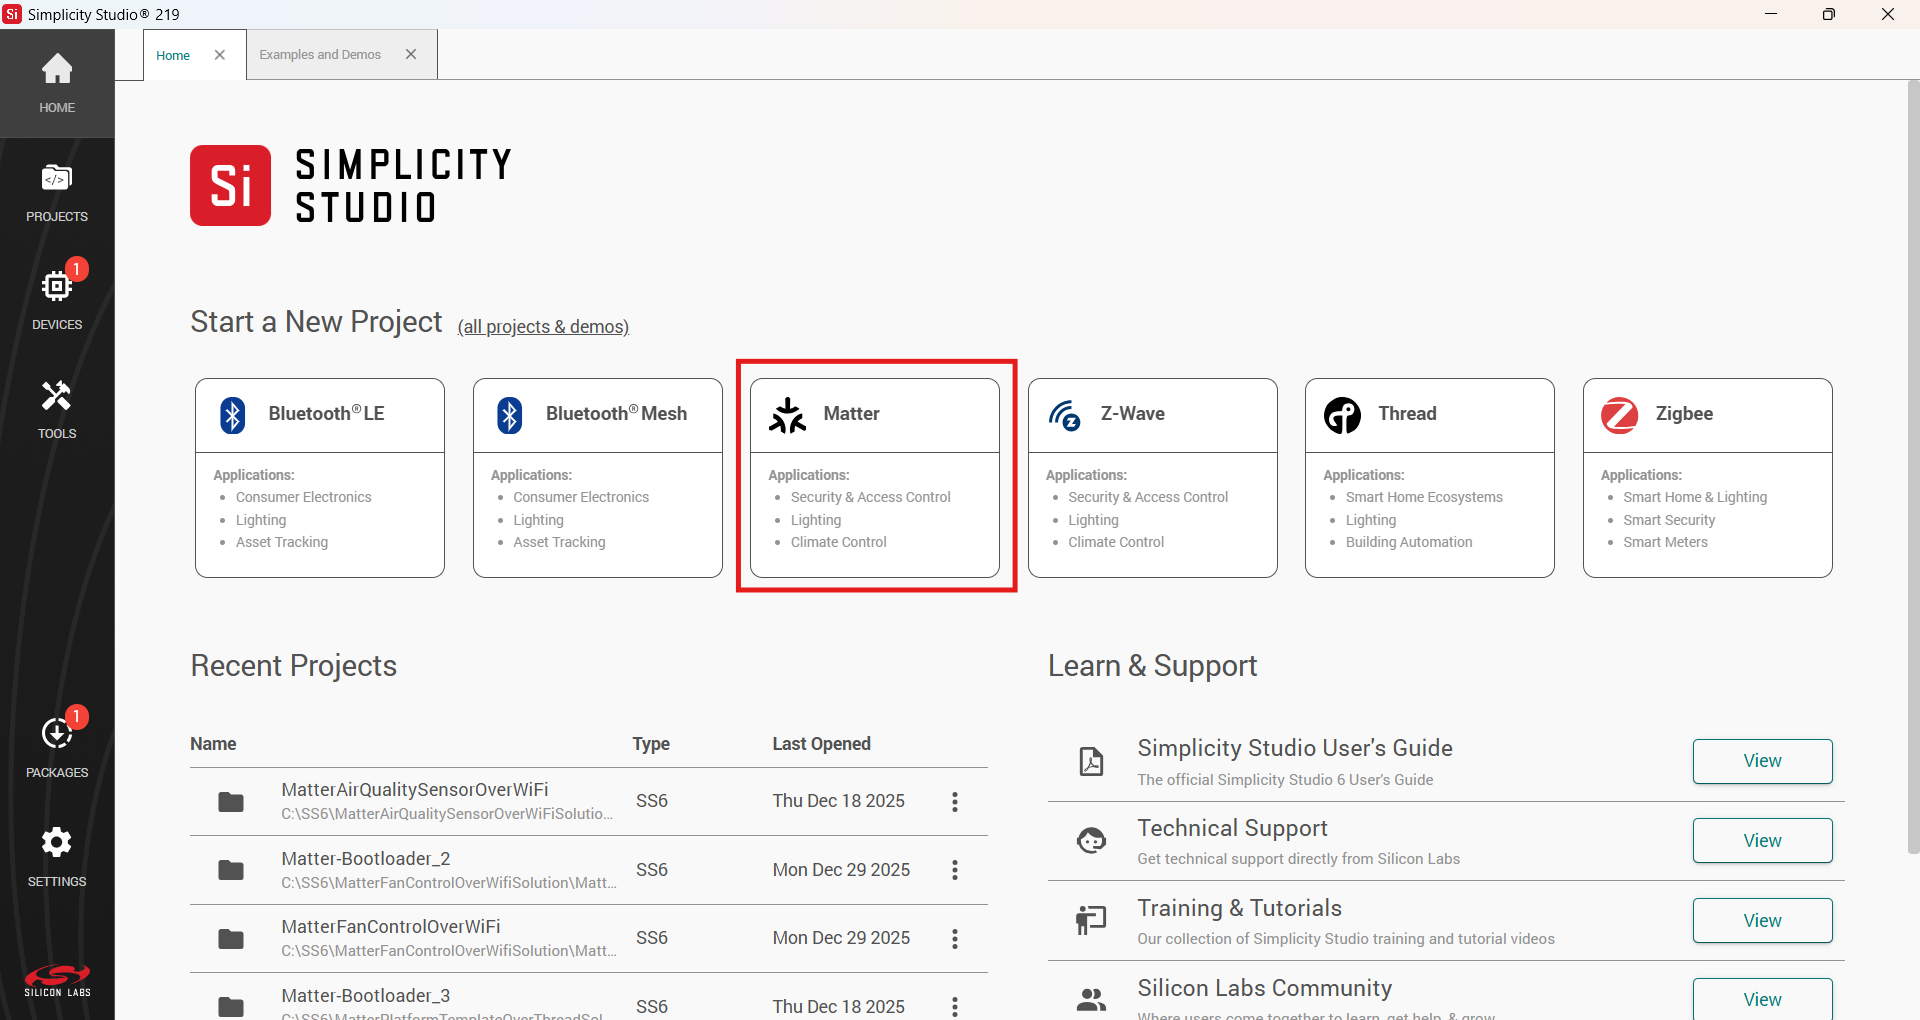Image resolution: width=1920 pixels, height=1020 pixels.
Task: Open the Projects panel from the sidebar
Action: tap(56, 192)
